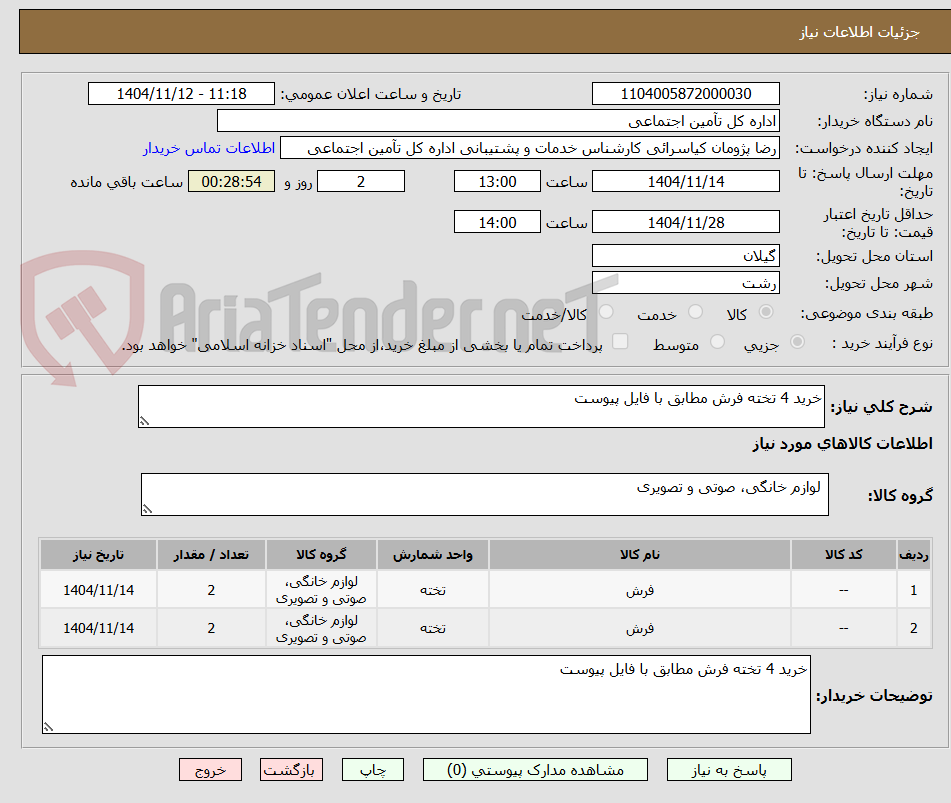The image size is (951, 803).
Task: Click فرش item name in row 2
Action: coord(640,628)
